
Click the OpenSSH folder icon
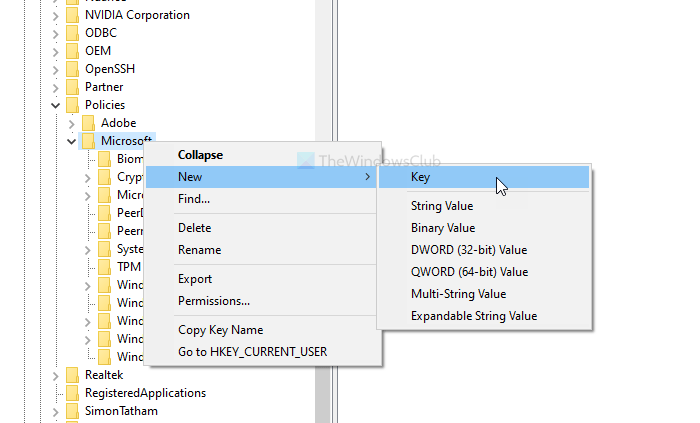(71, 69)
